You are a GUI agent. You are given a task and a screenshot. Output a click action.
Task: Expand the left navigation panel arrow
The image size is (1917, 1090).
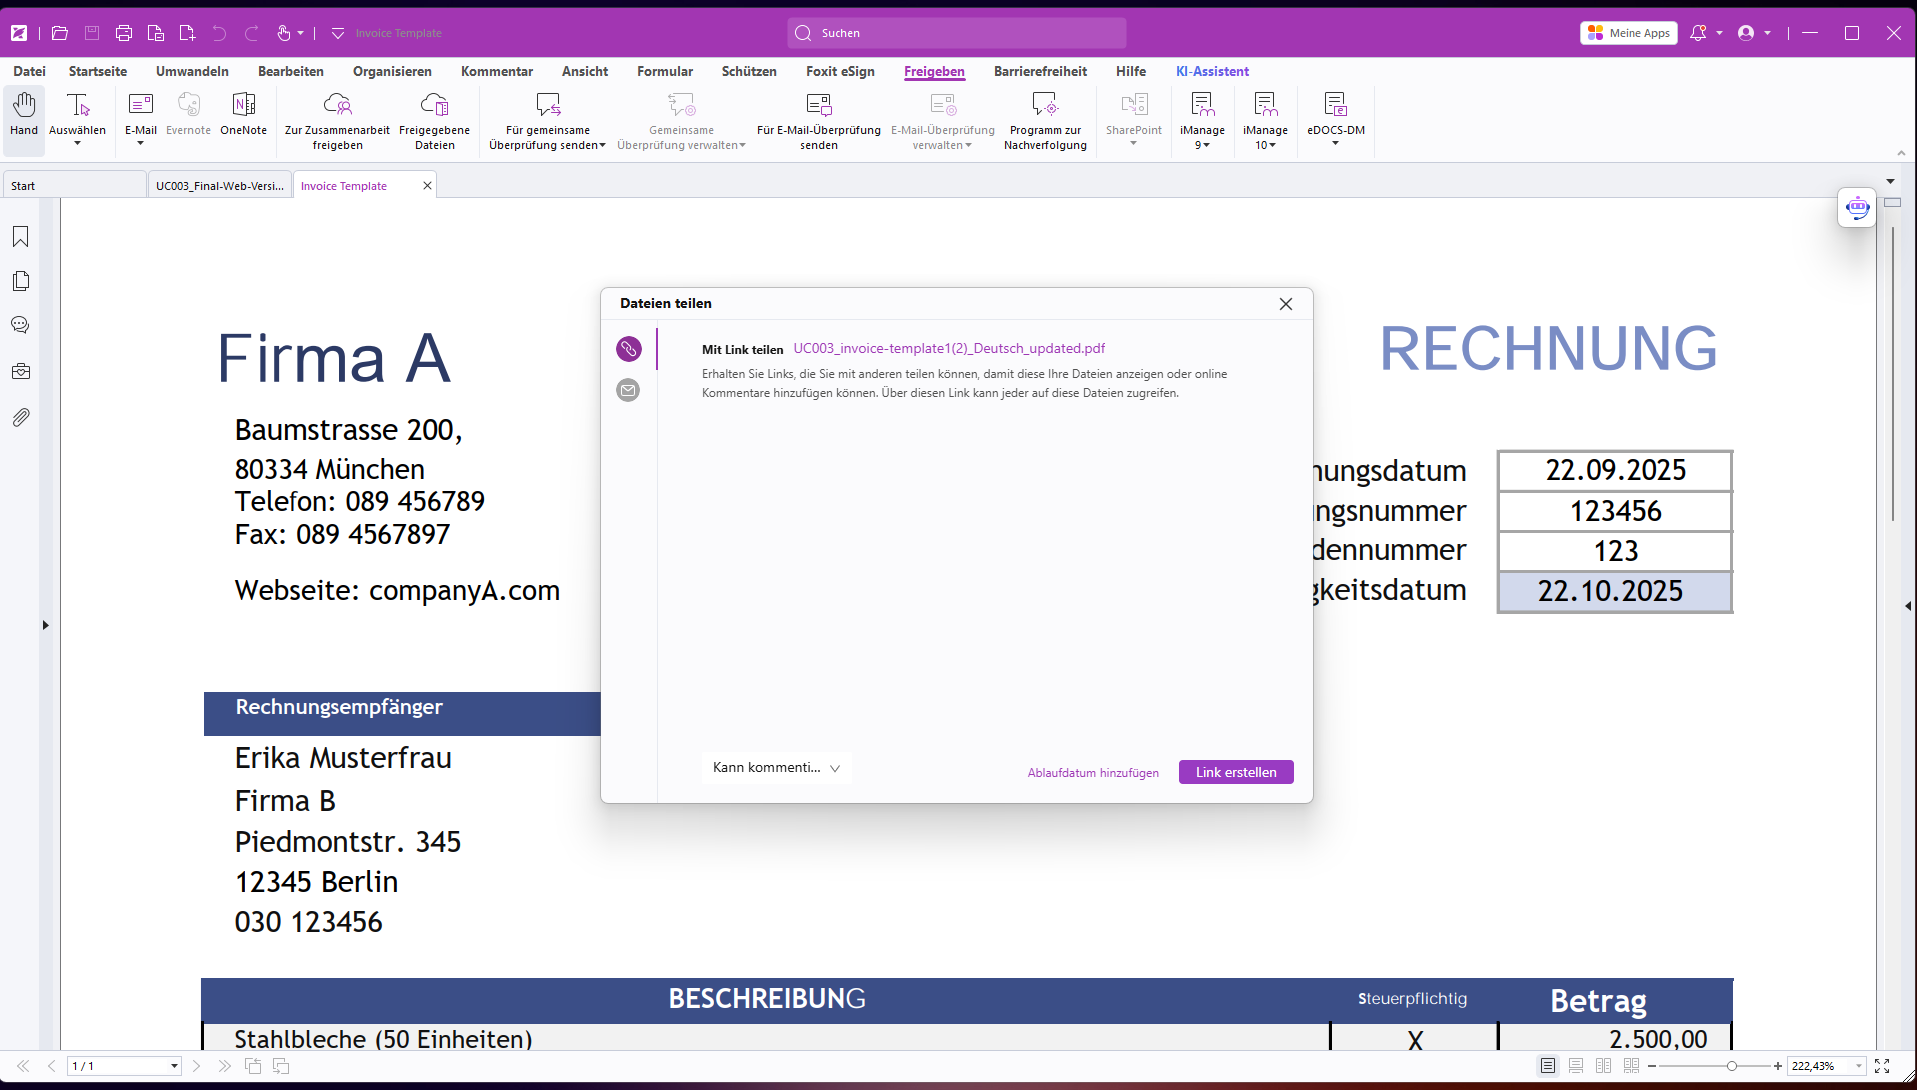45,625
